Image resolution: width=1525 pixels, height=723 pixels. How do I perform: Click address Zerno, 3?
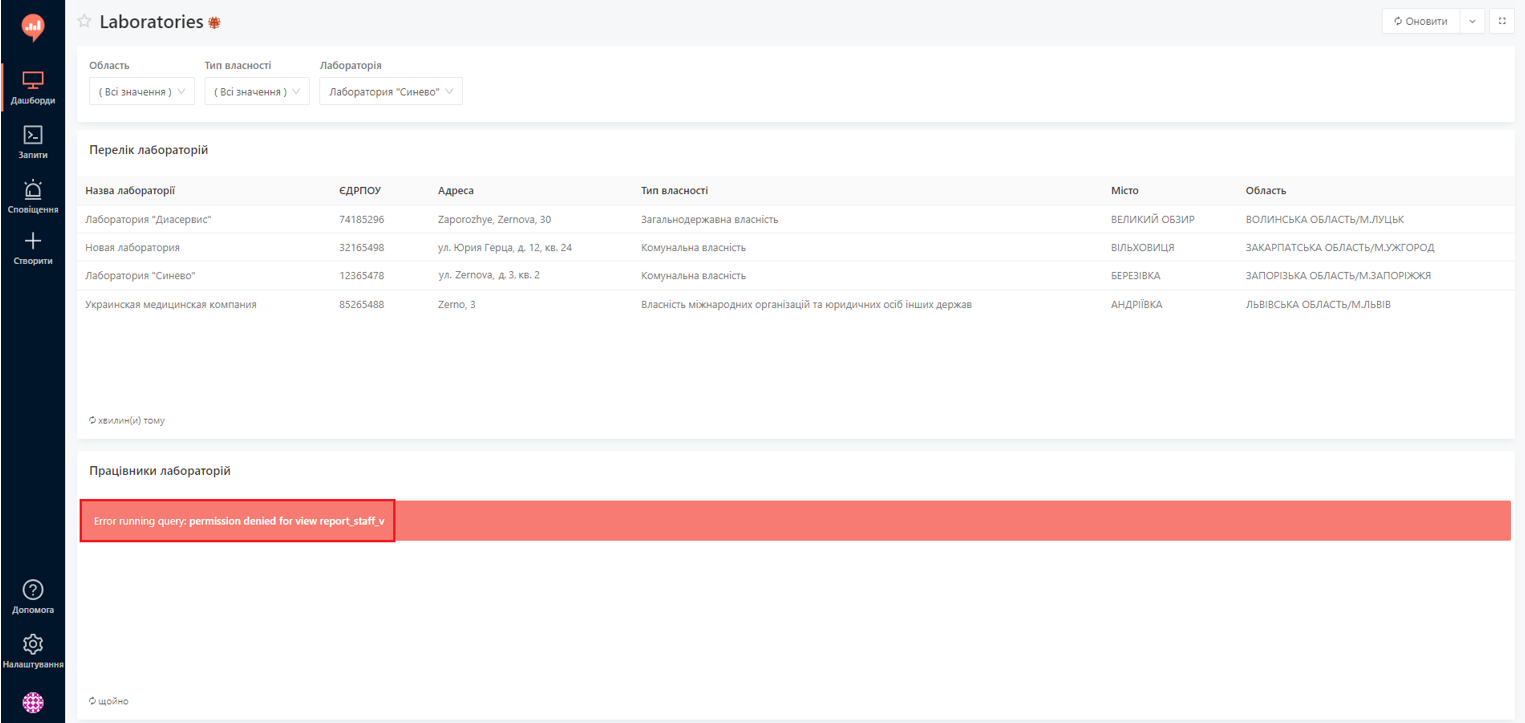[457, 305]
